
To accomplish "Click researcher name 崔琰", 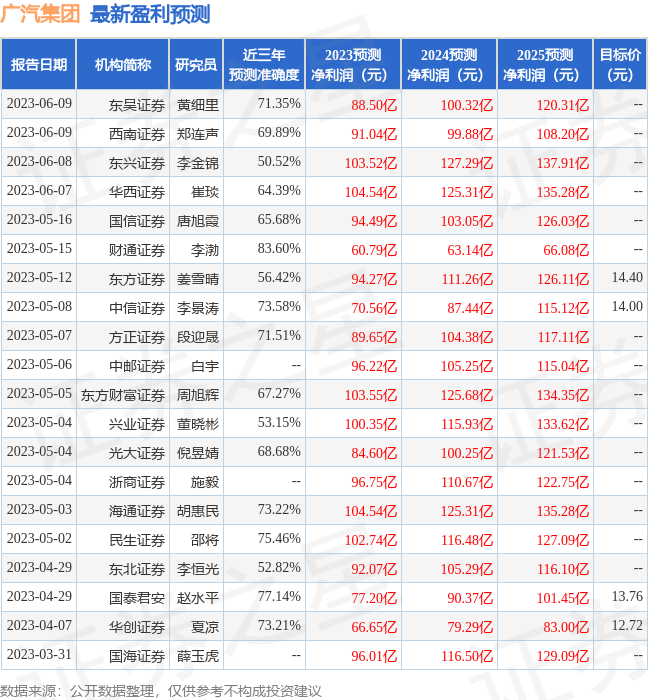I will click(205, 192).
